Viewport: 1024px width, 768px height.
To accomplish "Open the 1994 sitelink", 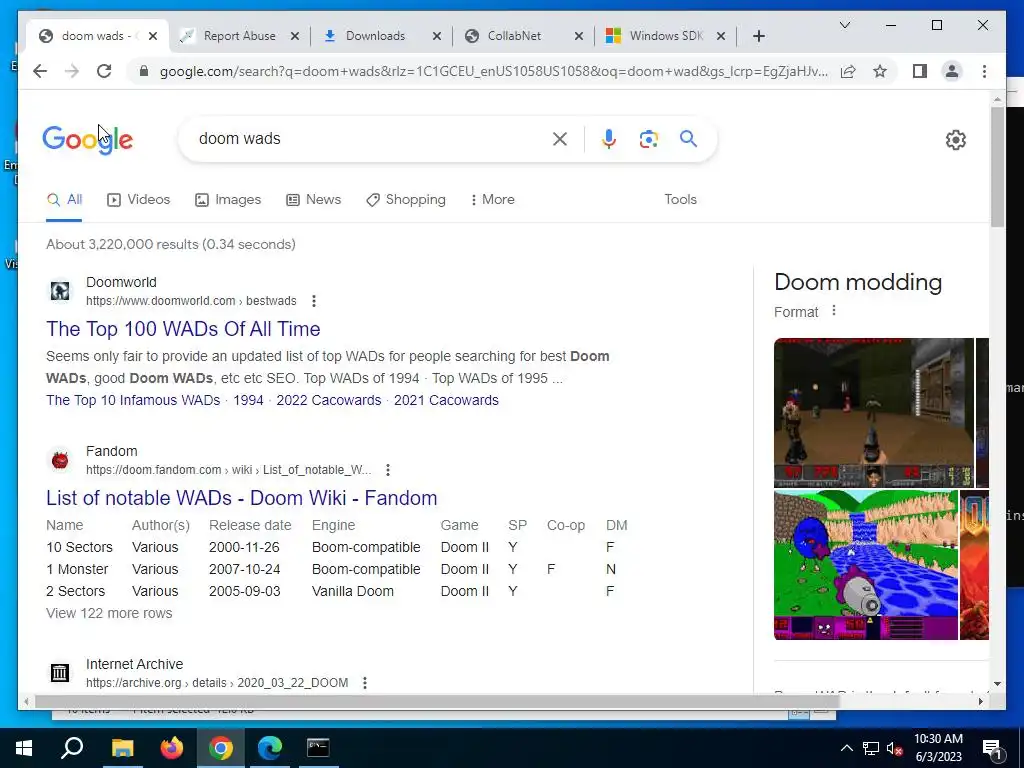I will pos(248,400).
